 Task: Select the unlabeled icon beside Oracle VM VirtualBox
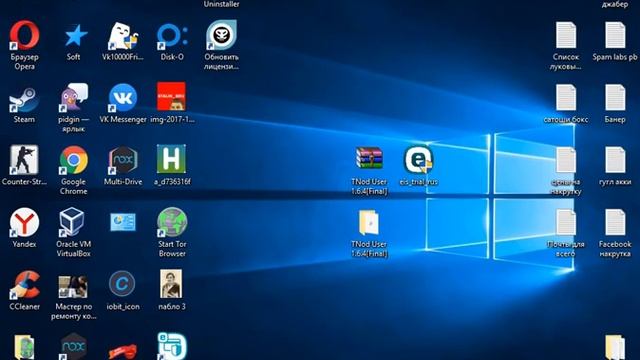coord(123,222)
